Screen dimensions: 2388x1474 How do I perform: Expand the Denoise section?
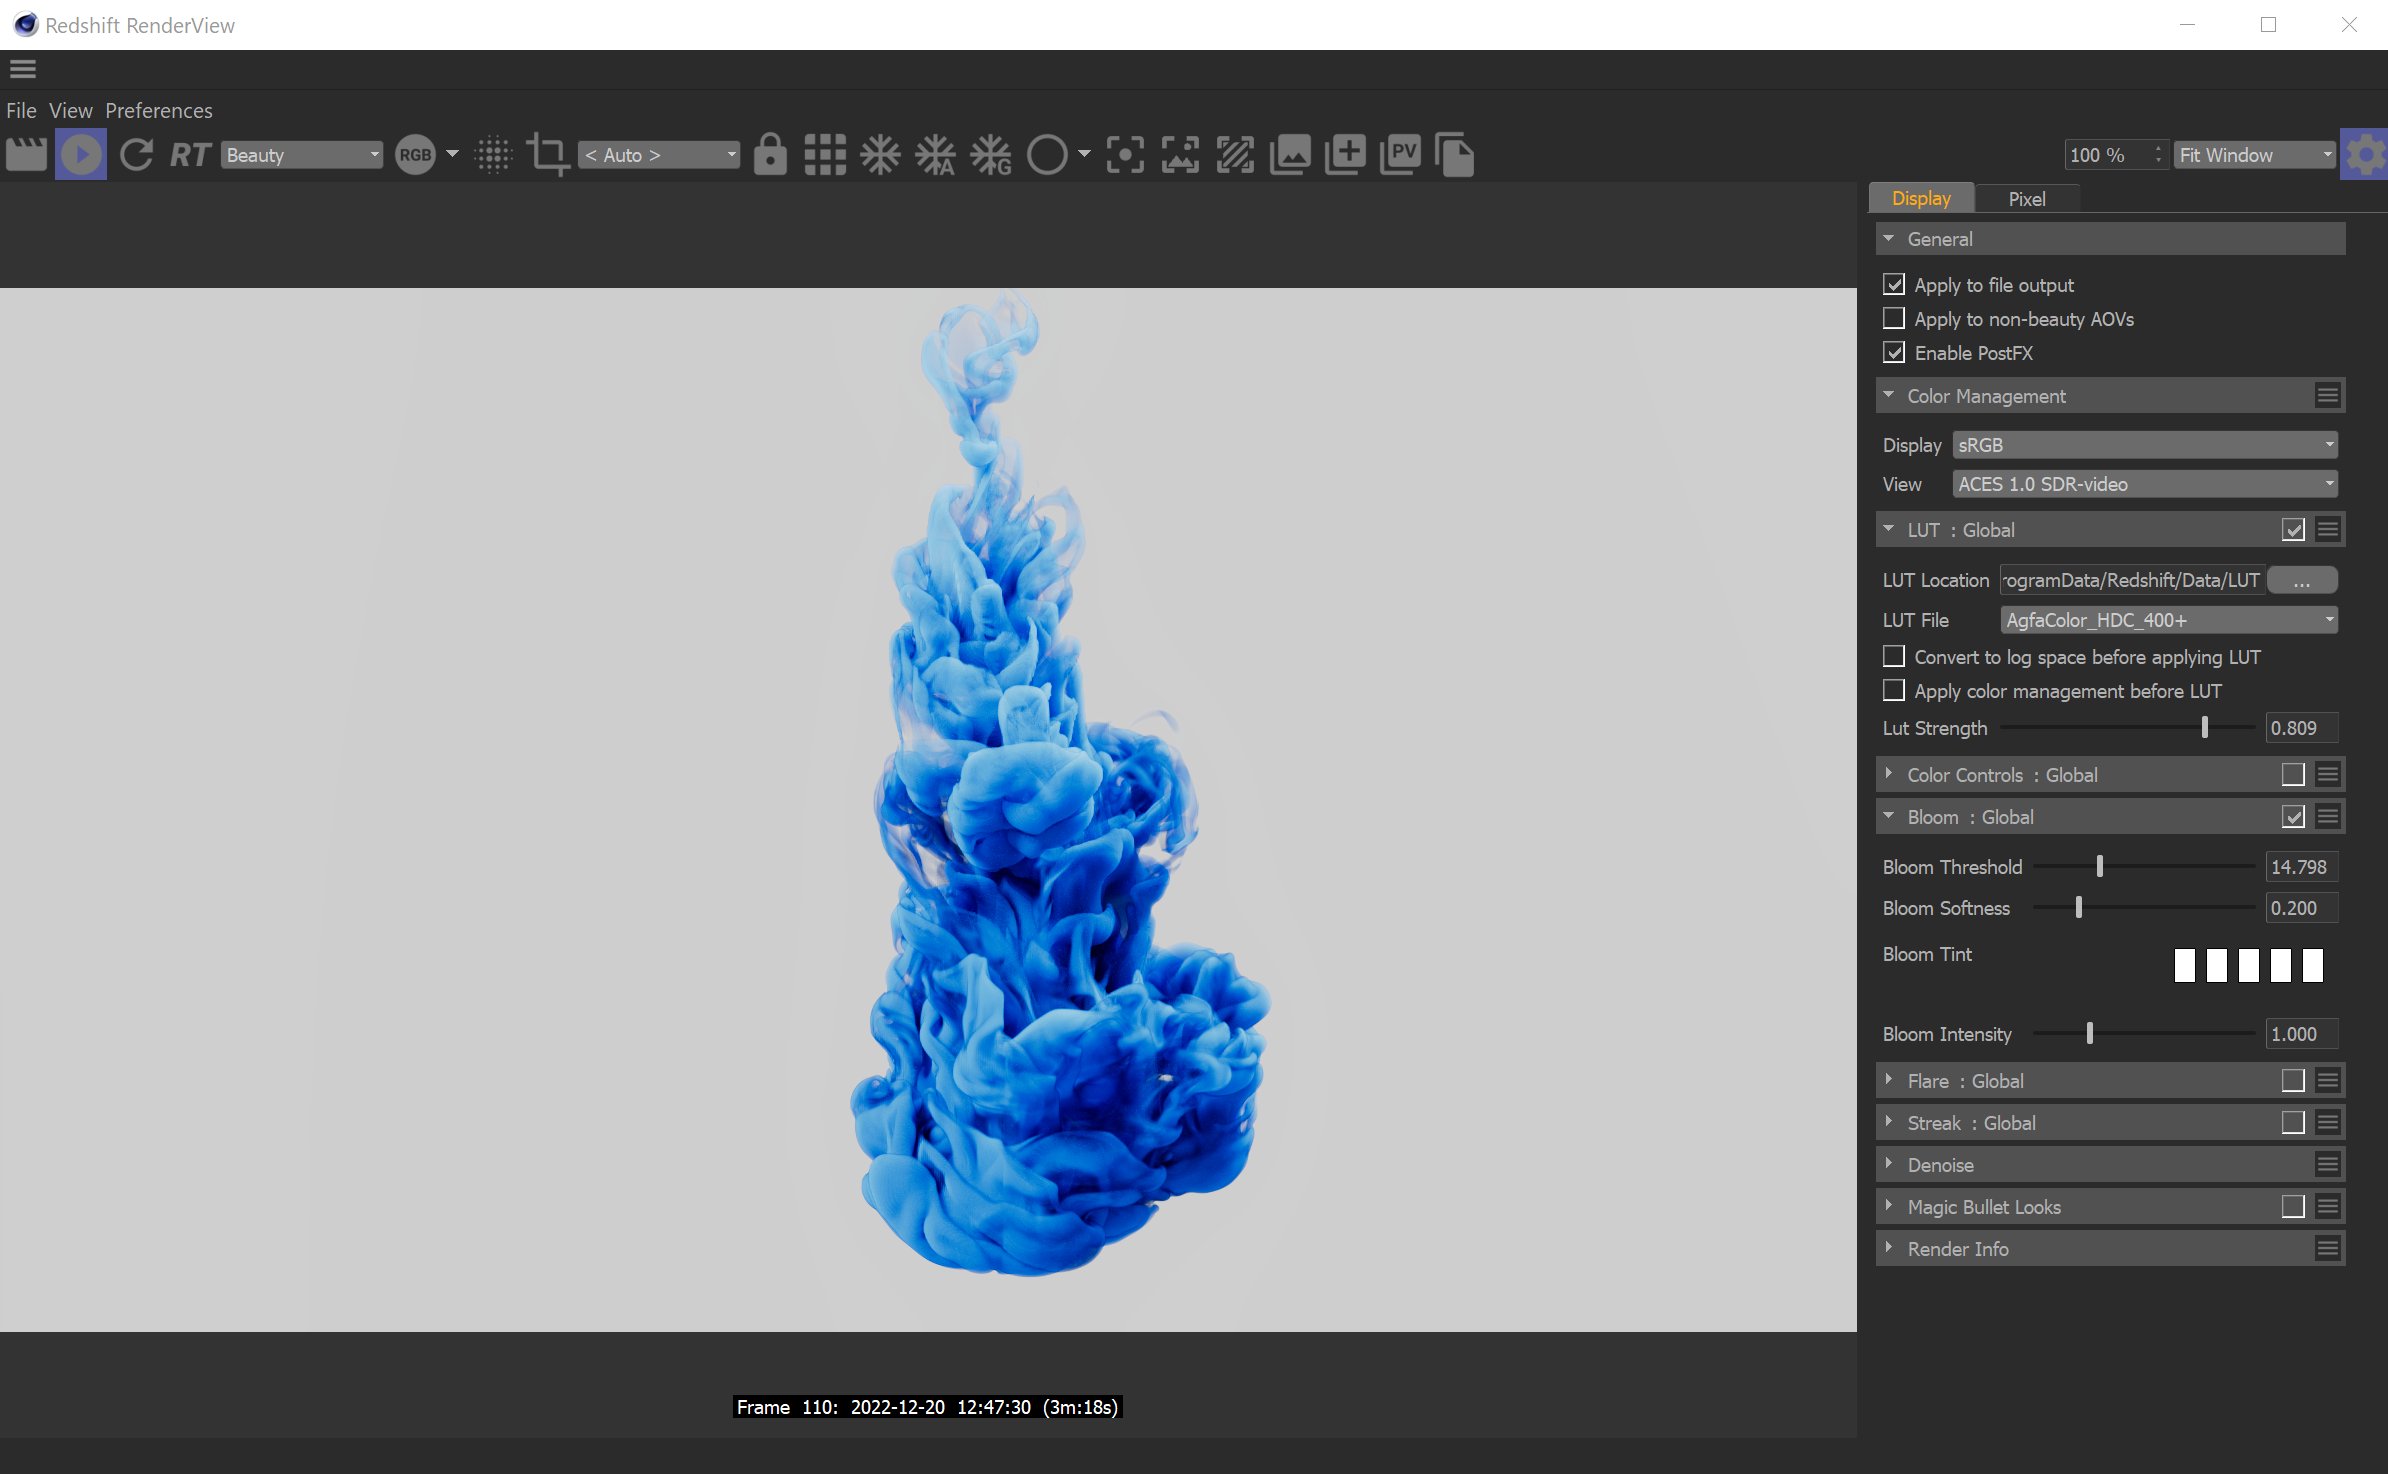point(1889,1164)
